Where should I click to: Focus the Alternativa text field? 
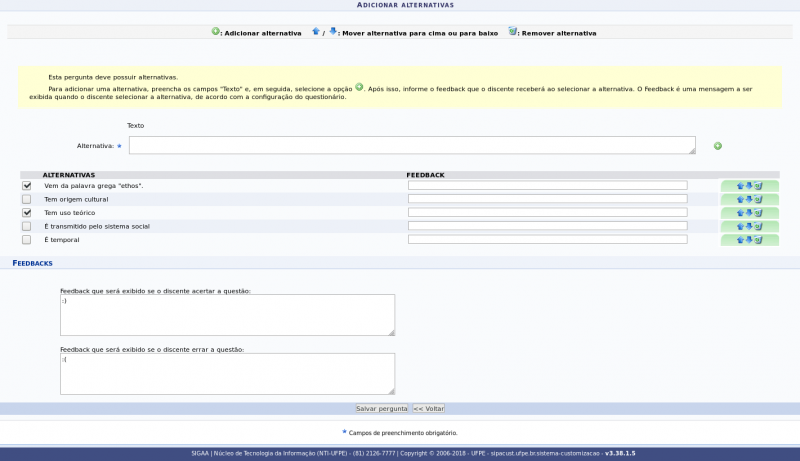412,145
